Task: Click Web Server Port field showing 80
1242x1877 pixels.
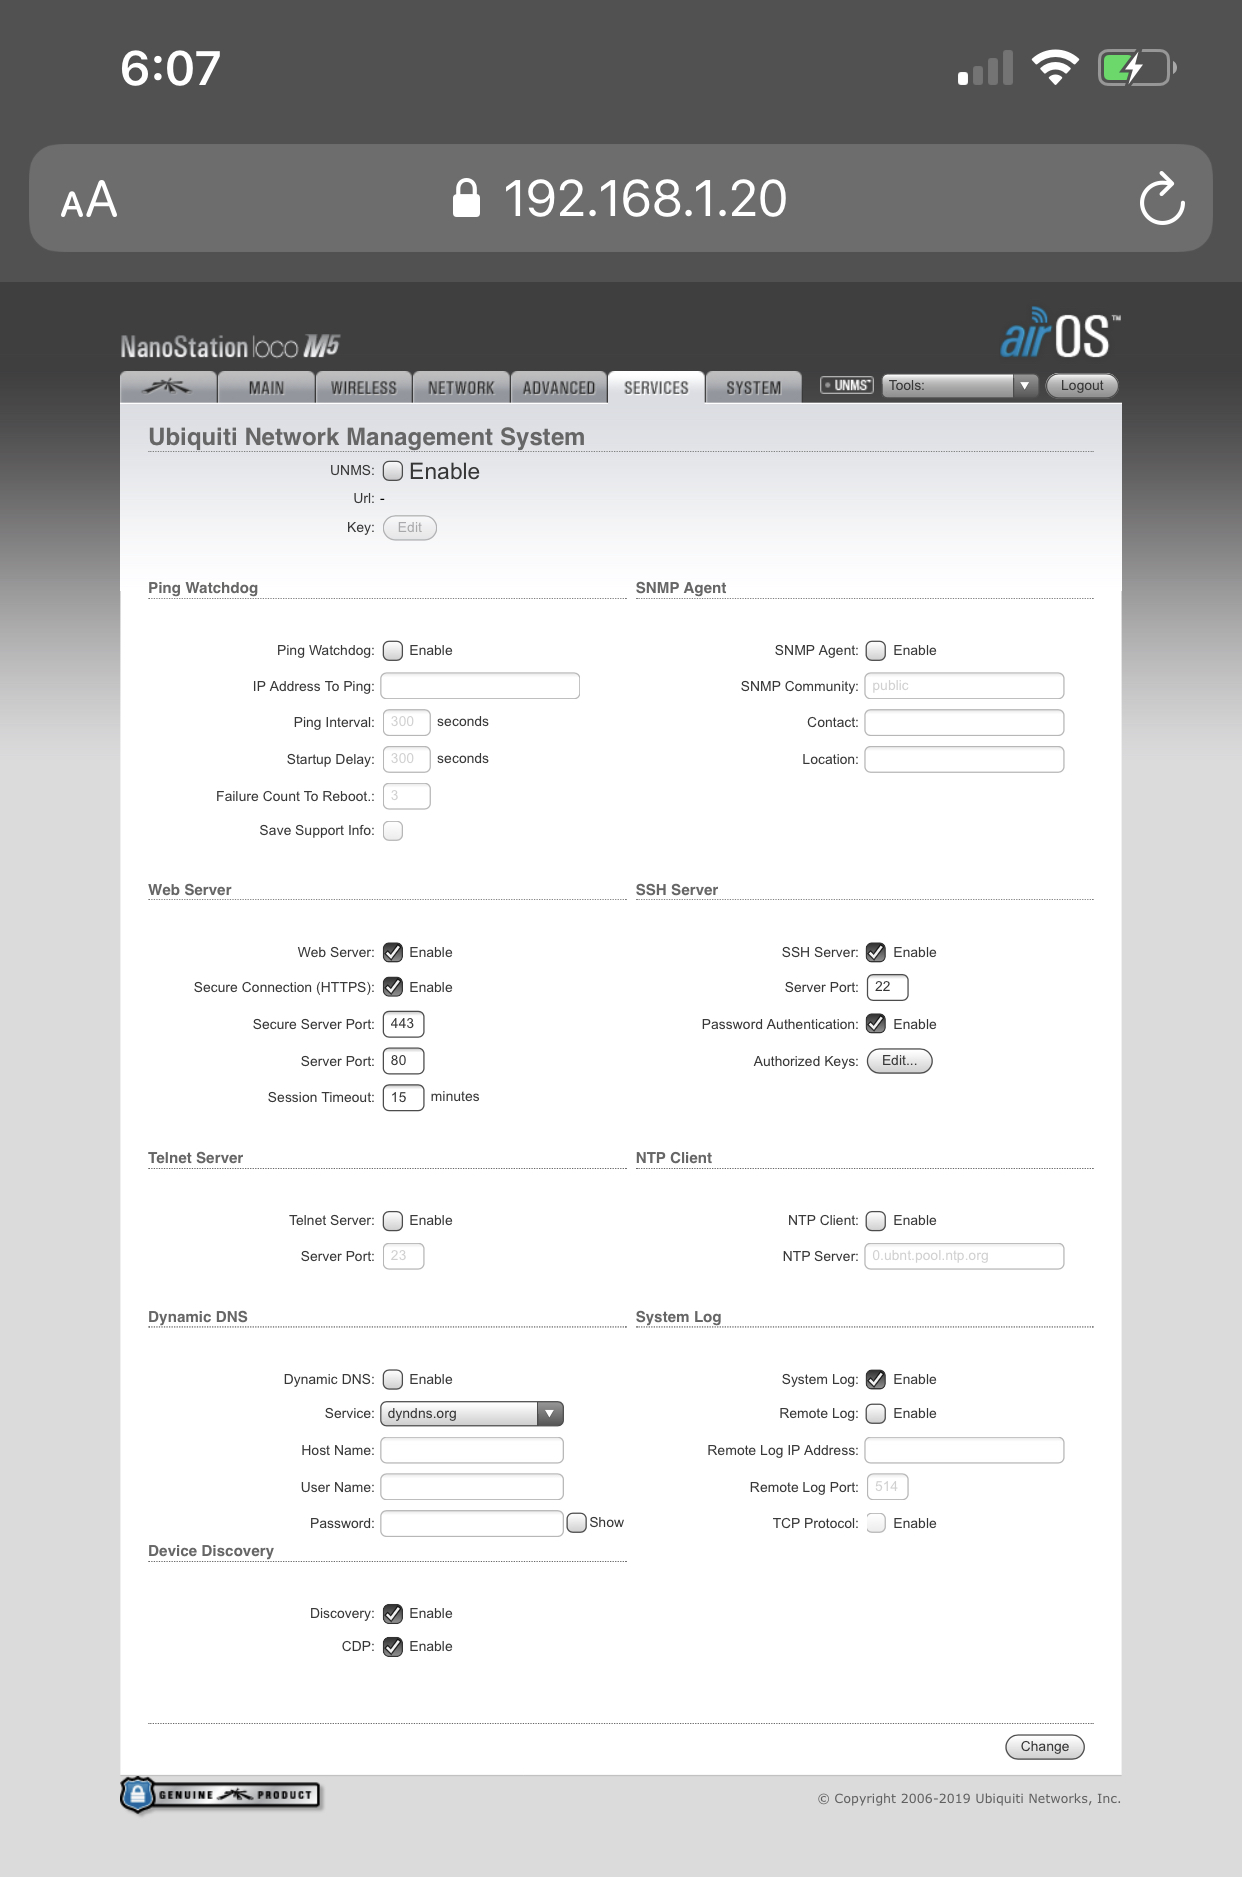Action: [404, 1061]
